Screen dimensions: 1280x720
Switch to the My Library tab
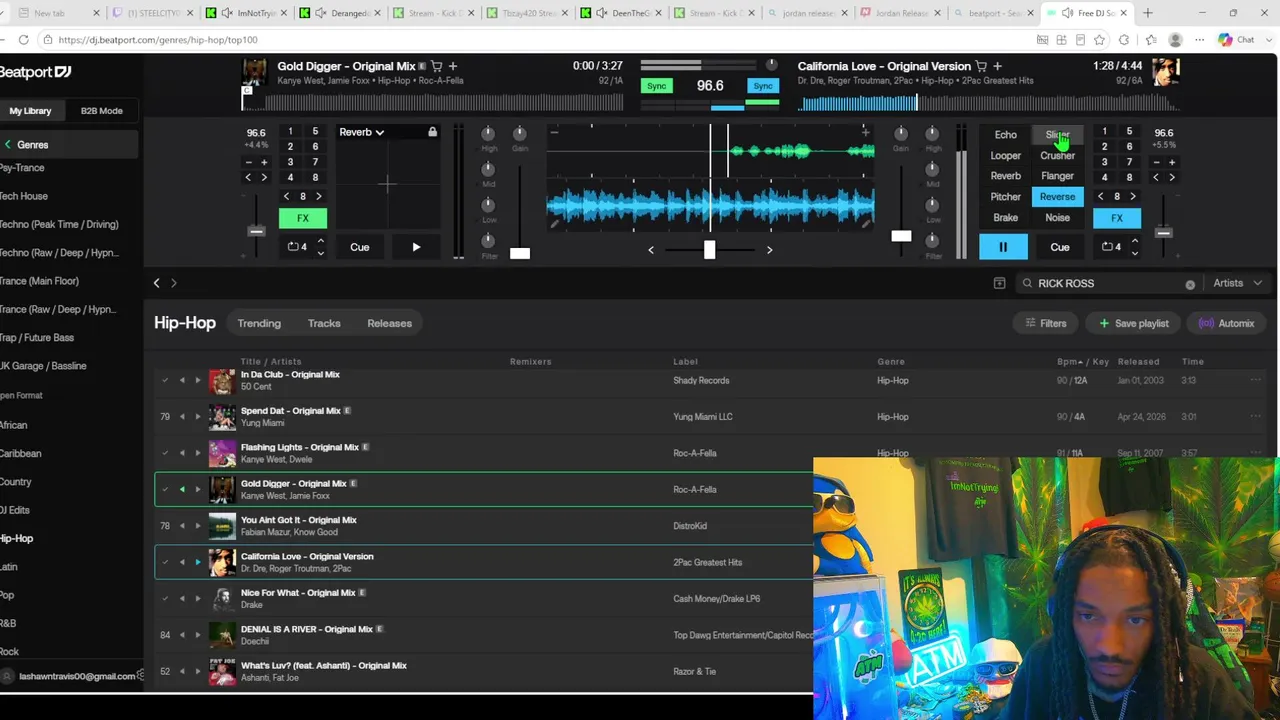tap(31, 111)
